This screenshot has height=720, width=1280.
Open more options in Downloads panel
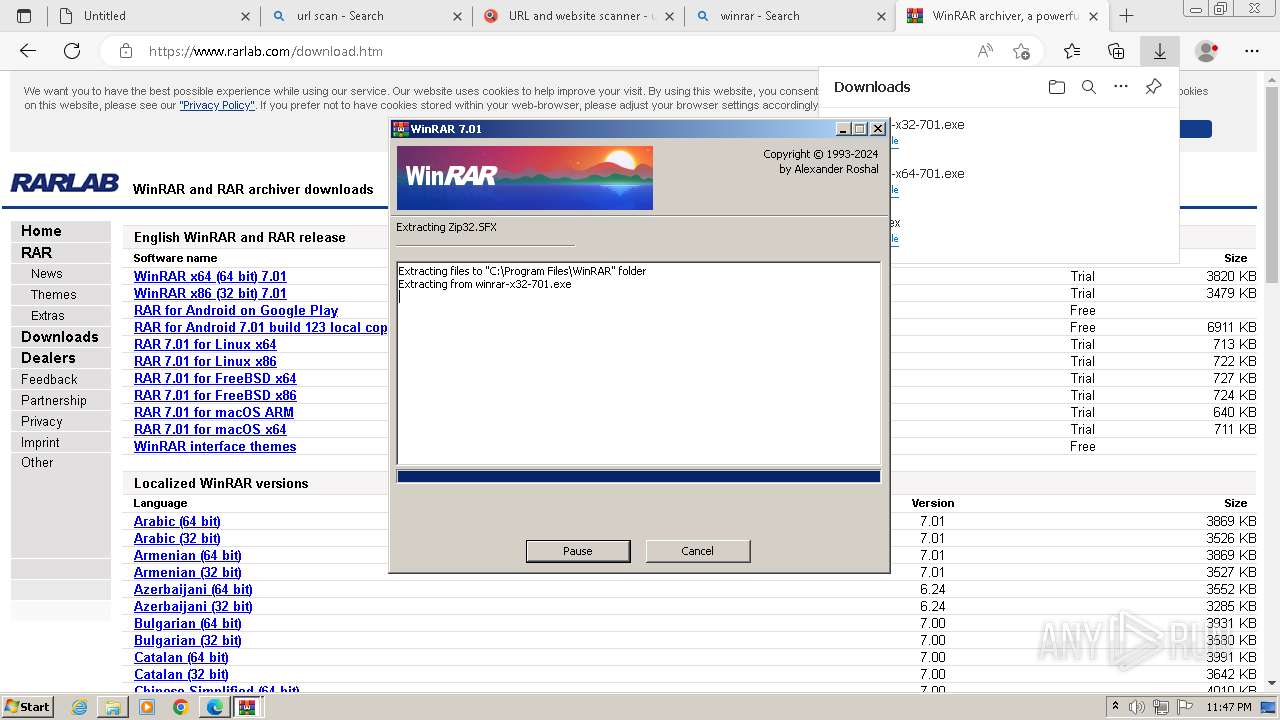(1121, 87)
